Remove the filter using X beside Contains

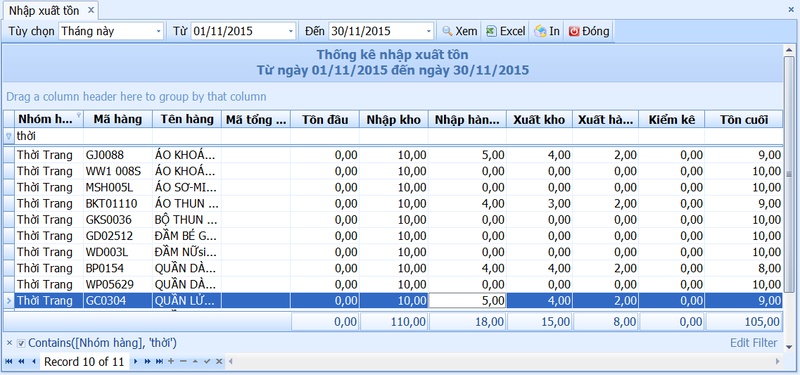point(9,343)
